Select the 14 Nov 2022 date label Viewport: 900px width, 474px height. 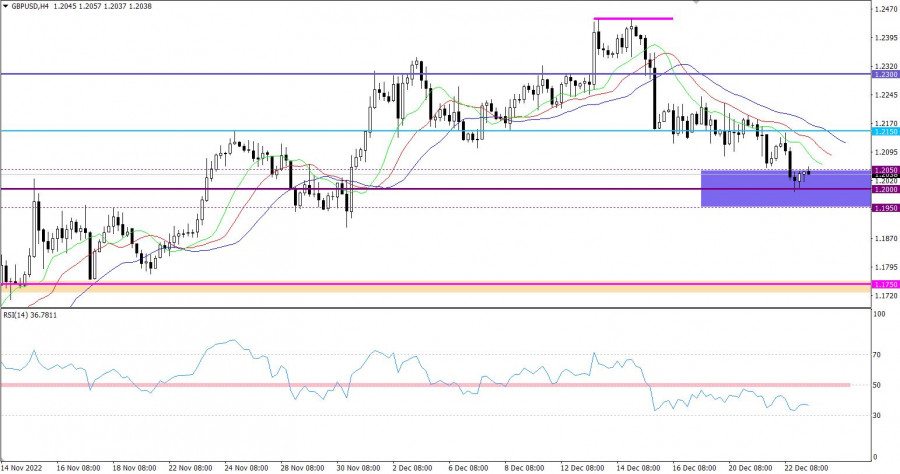tap(22, 466)
